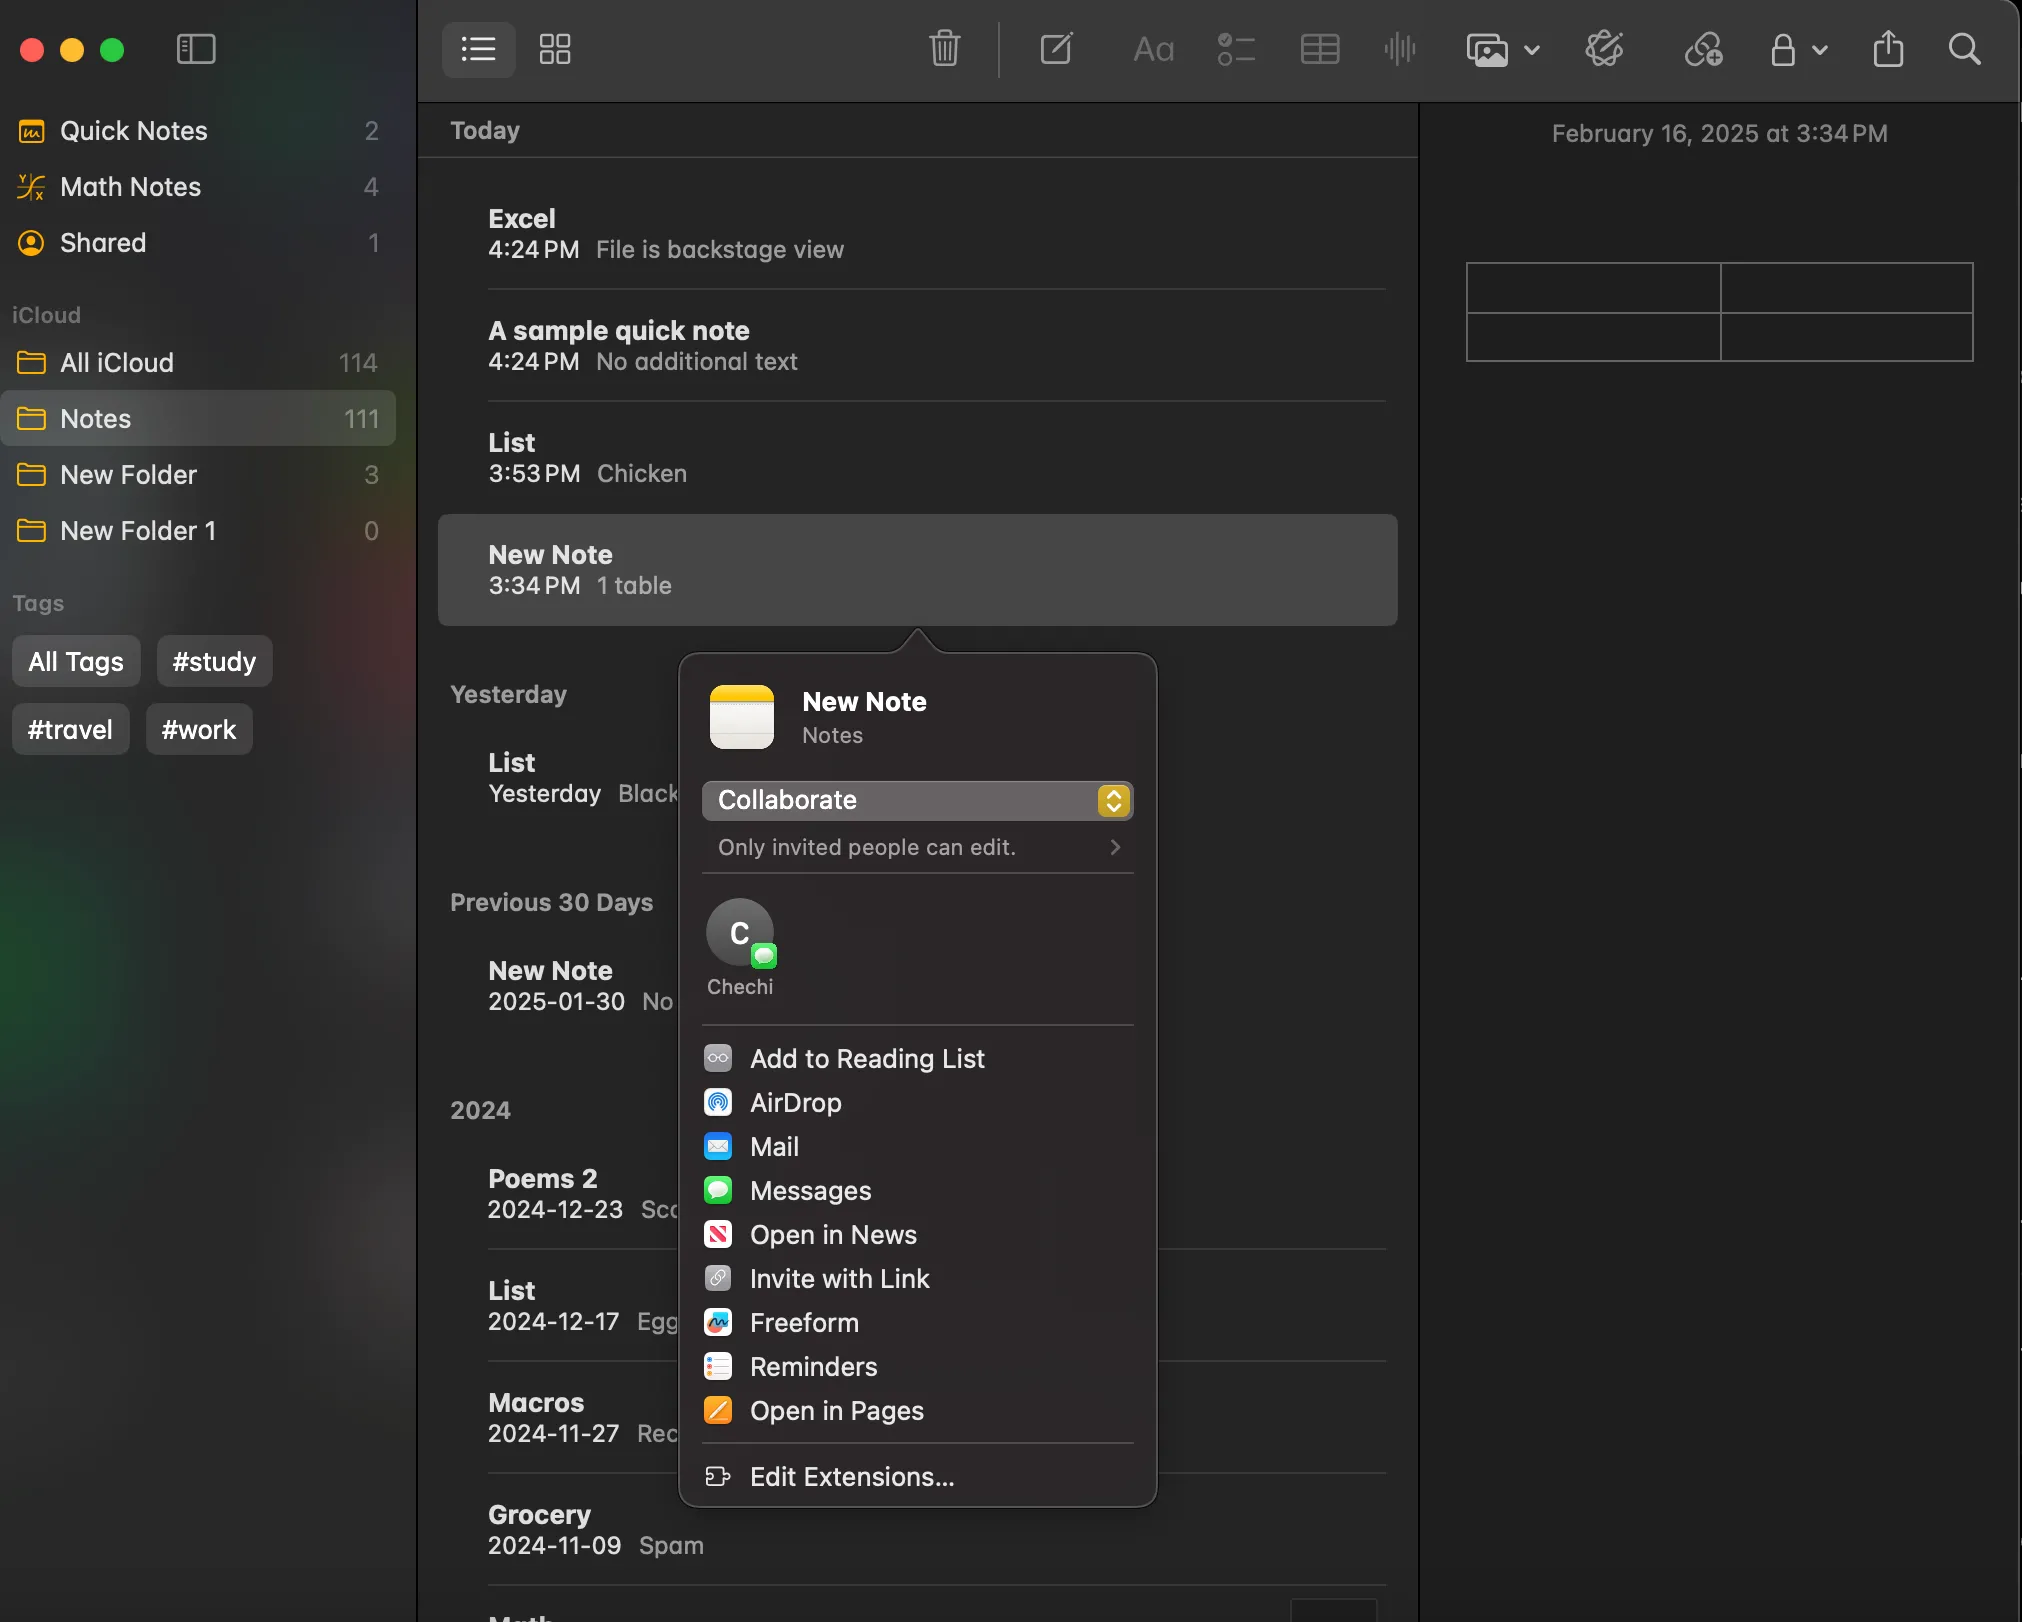Create a new note with the compose icon
Screen dimensions: 2022x1622
[x=1056, y=49]
